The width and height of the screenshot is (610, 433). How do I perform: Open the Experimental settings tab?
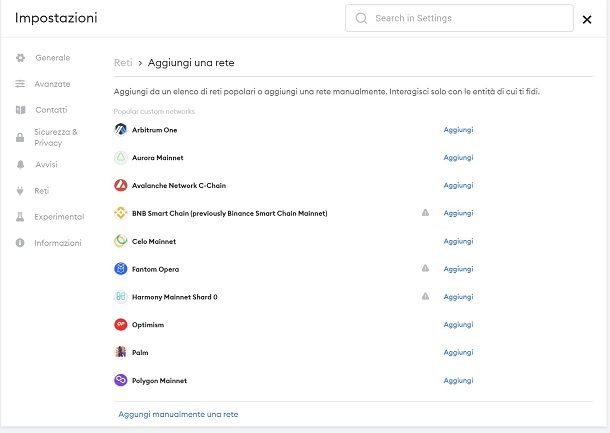pyautogui.click(x=59, y=217)
